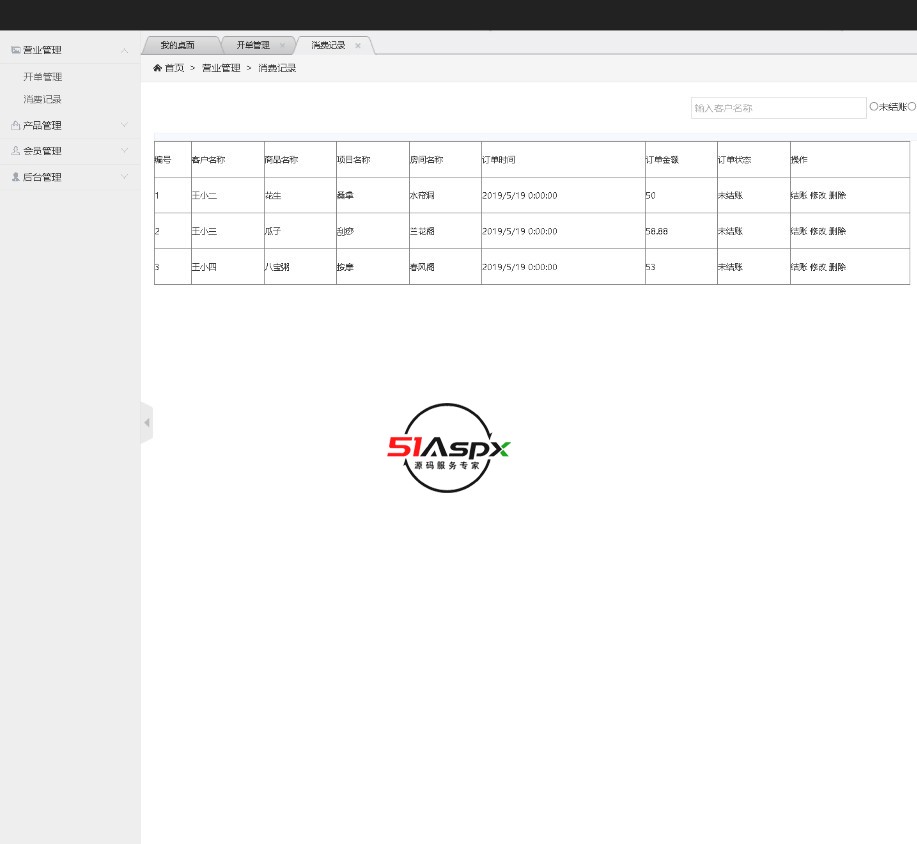
Task: Click 修改 for customer 王小二
Action: coord(818,195)
